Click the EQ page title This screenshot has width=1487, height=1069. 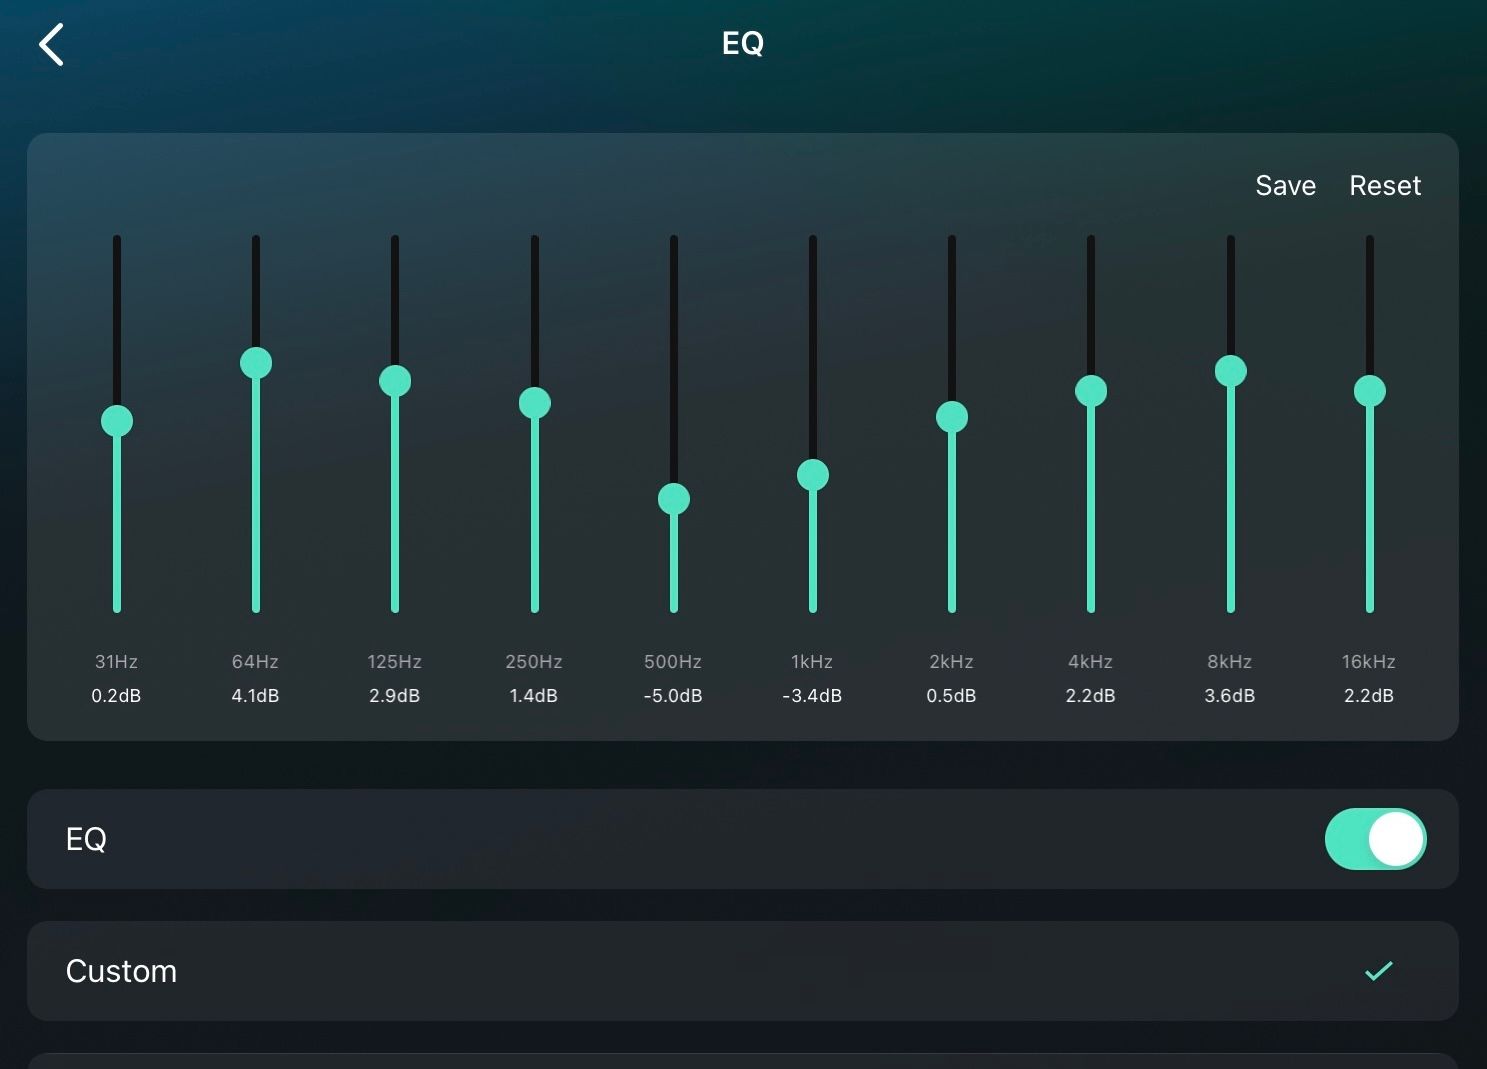pos(743,43)
